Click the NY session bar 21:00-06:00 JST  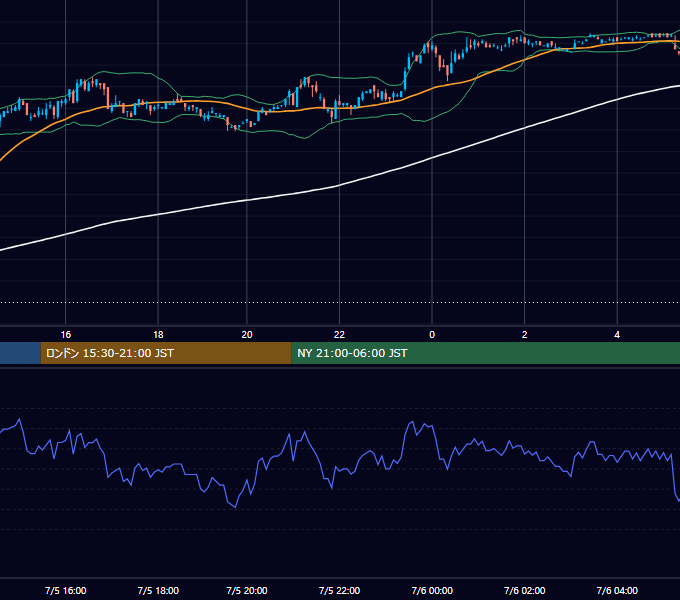[485, 353]
